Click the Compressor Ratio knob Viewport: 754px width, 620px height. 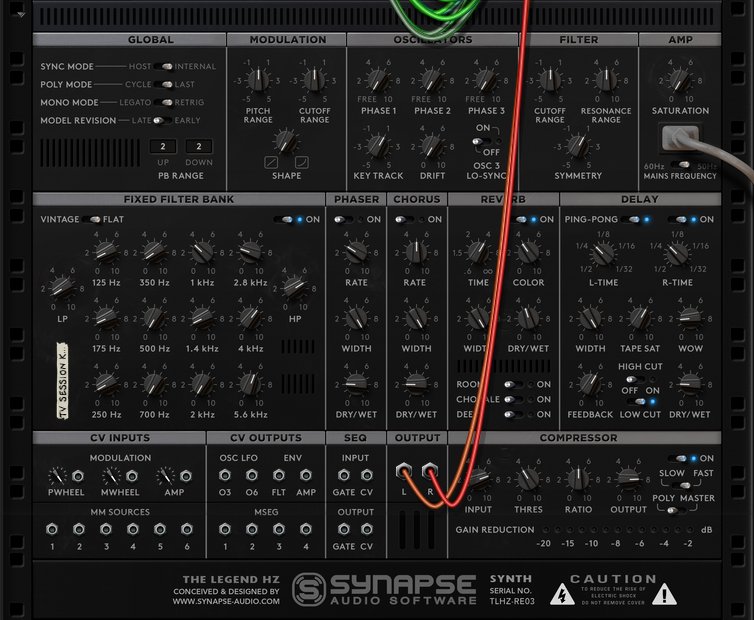(576, 480)
